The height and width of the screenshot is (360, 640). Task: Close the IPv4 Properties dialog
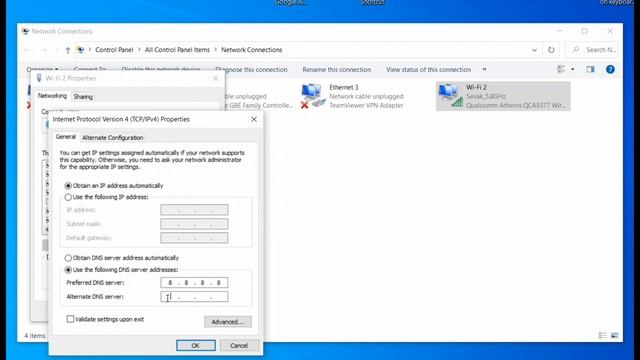click(x=254, y=119)
